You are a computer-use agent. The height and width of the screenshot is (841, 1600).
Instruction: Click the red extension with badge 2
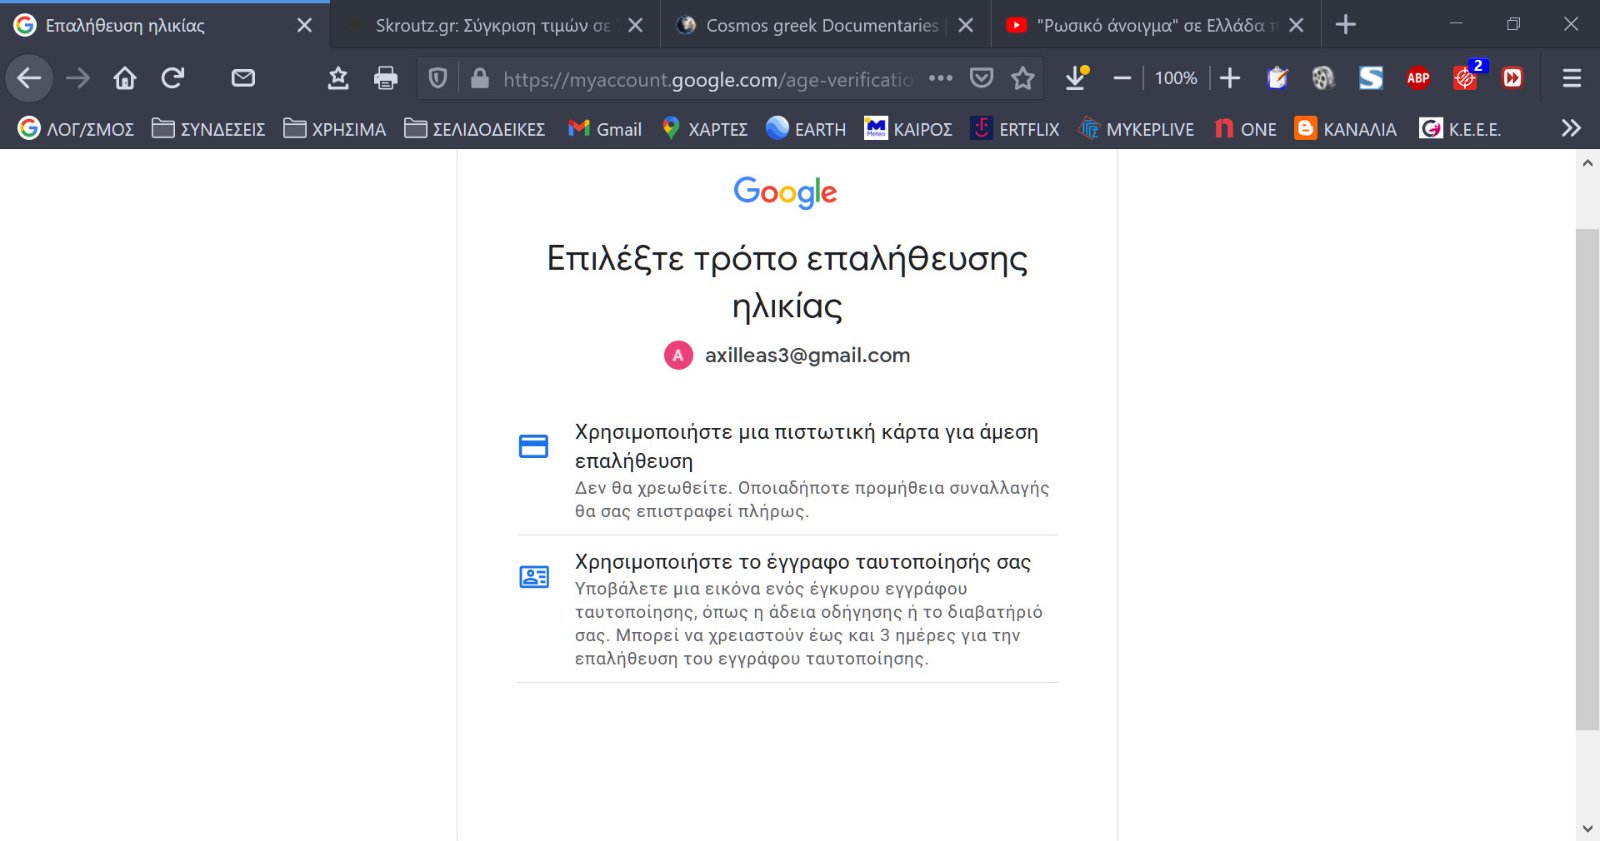pyautogui.click(x=1466, y=77)
